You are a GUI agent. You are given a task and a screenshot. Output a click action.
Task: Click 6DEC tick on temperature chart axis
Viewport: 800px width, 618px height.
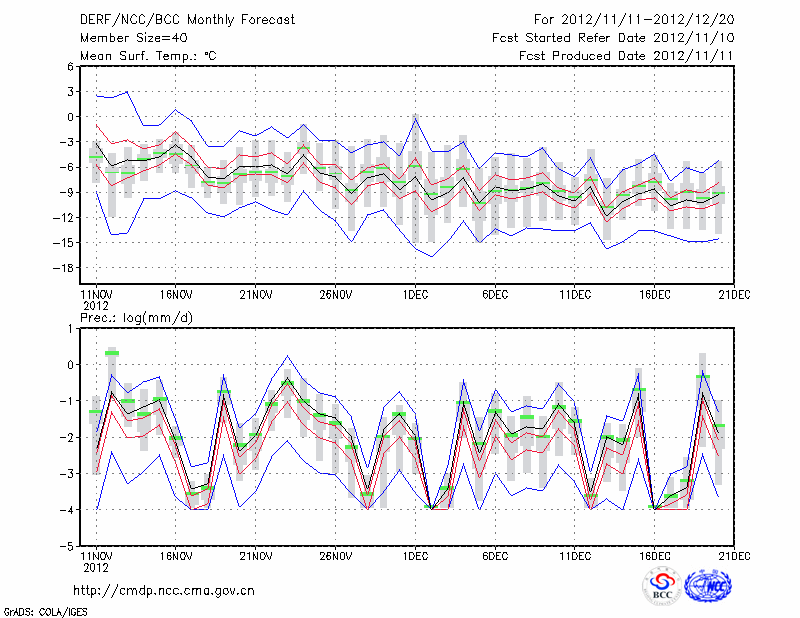(495, 295)
